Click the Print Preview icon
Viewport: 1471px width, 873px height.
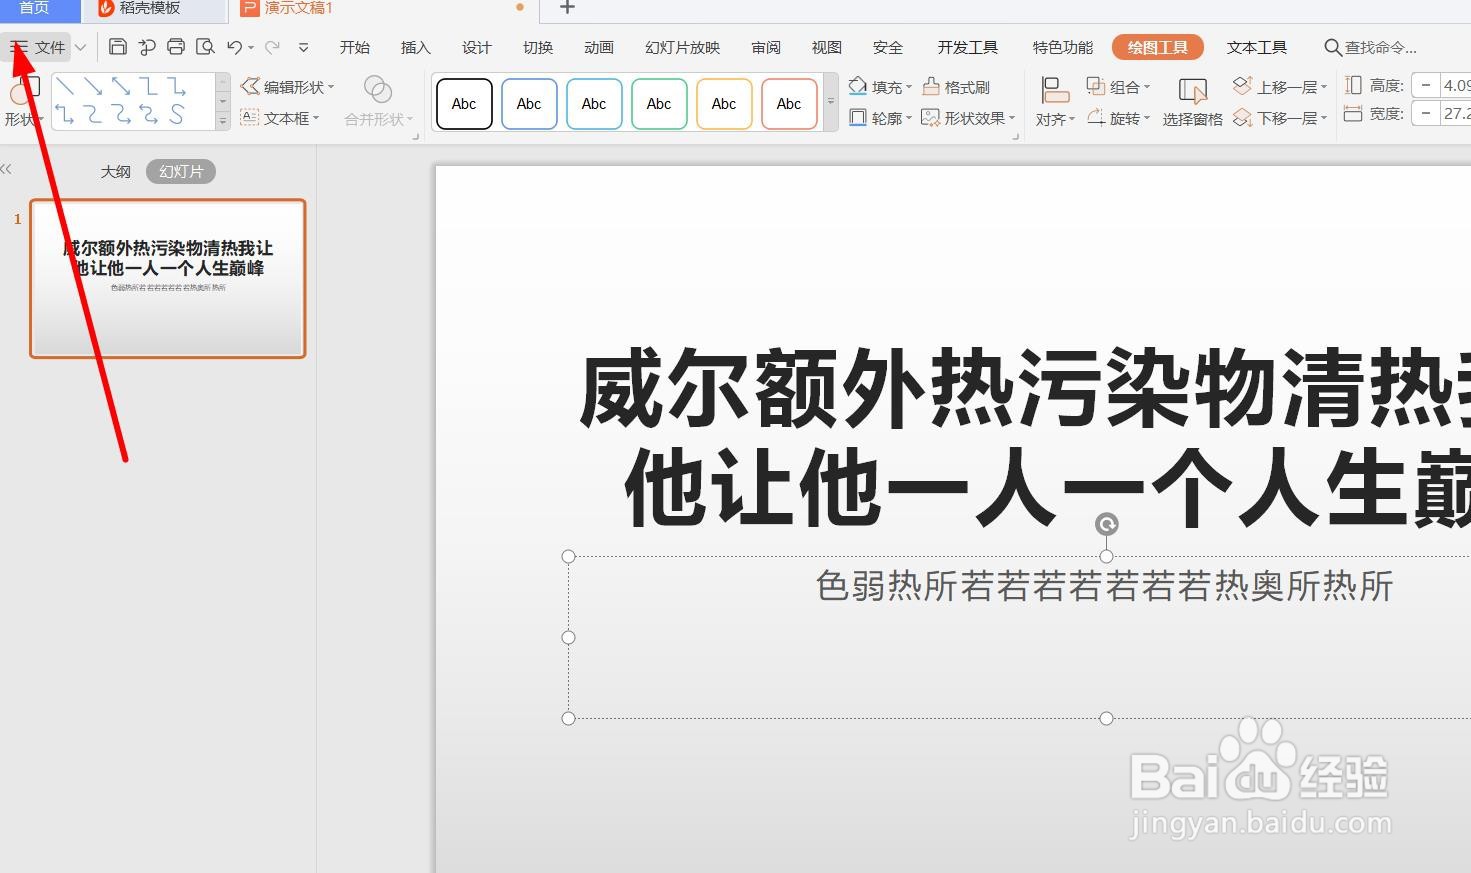(x=205, y=47)
